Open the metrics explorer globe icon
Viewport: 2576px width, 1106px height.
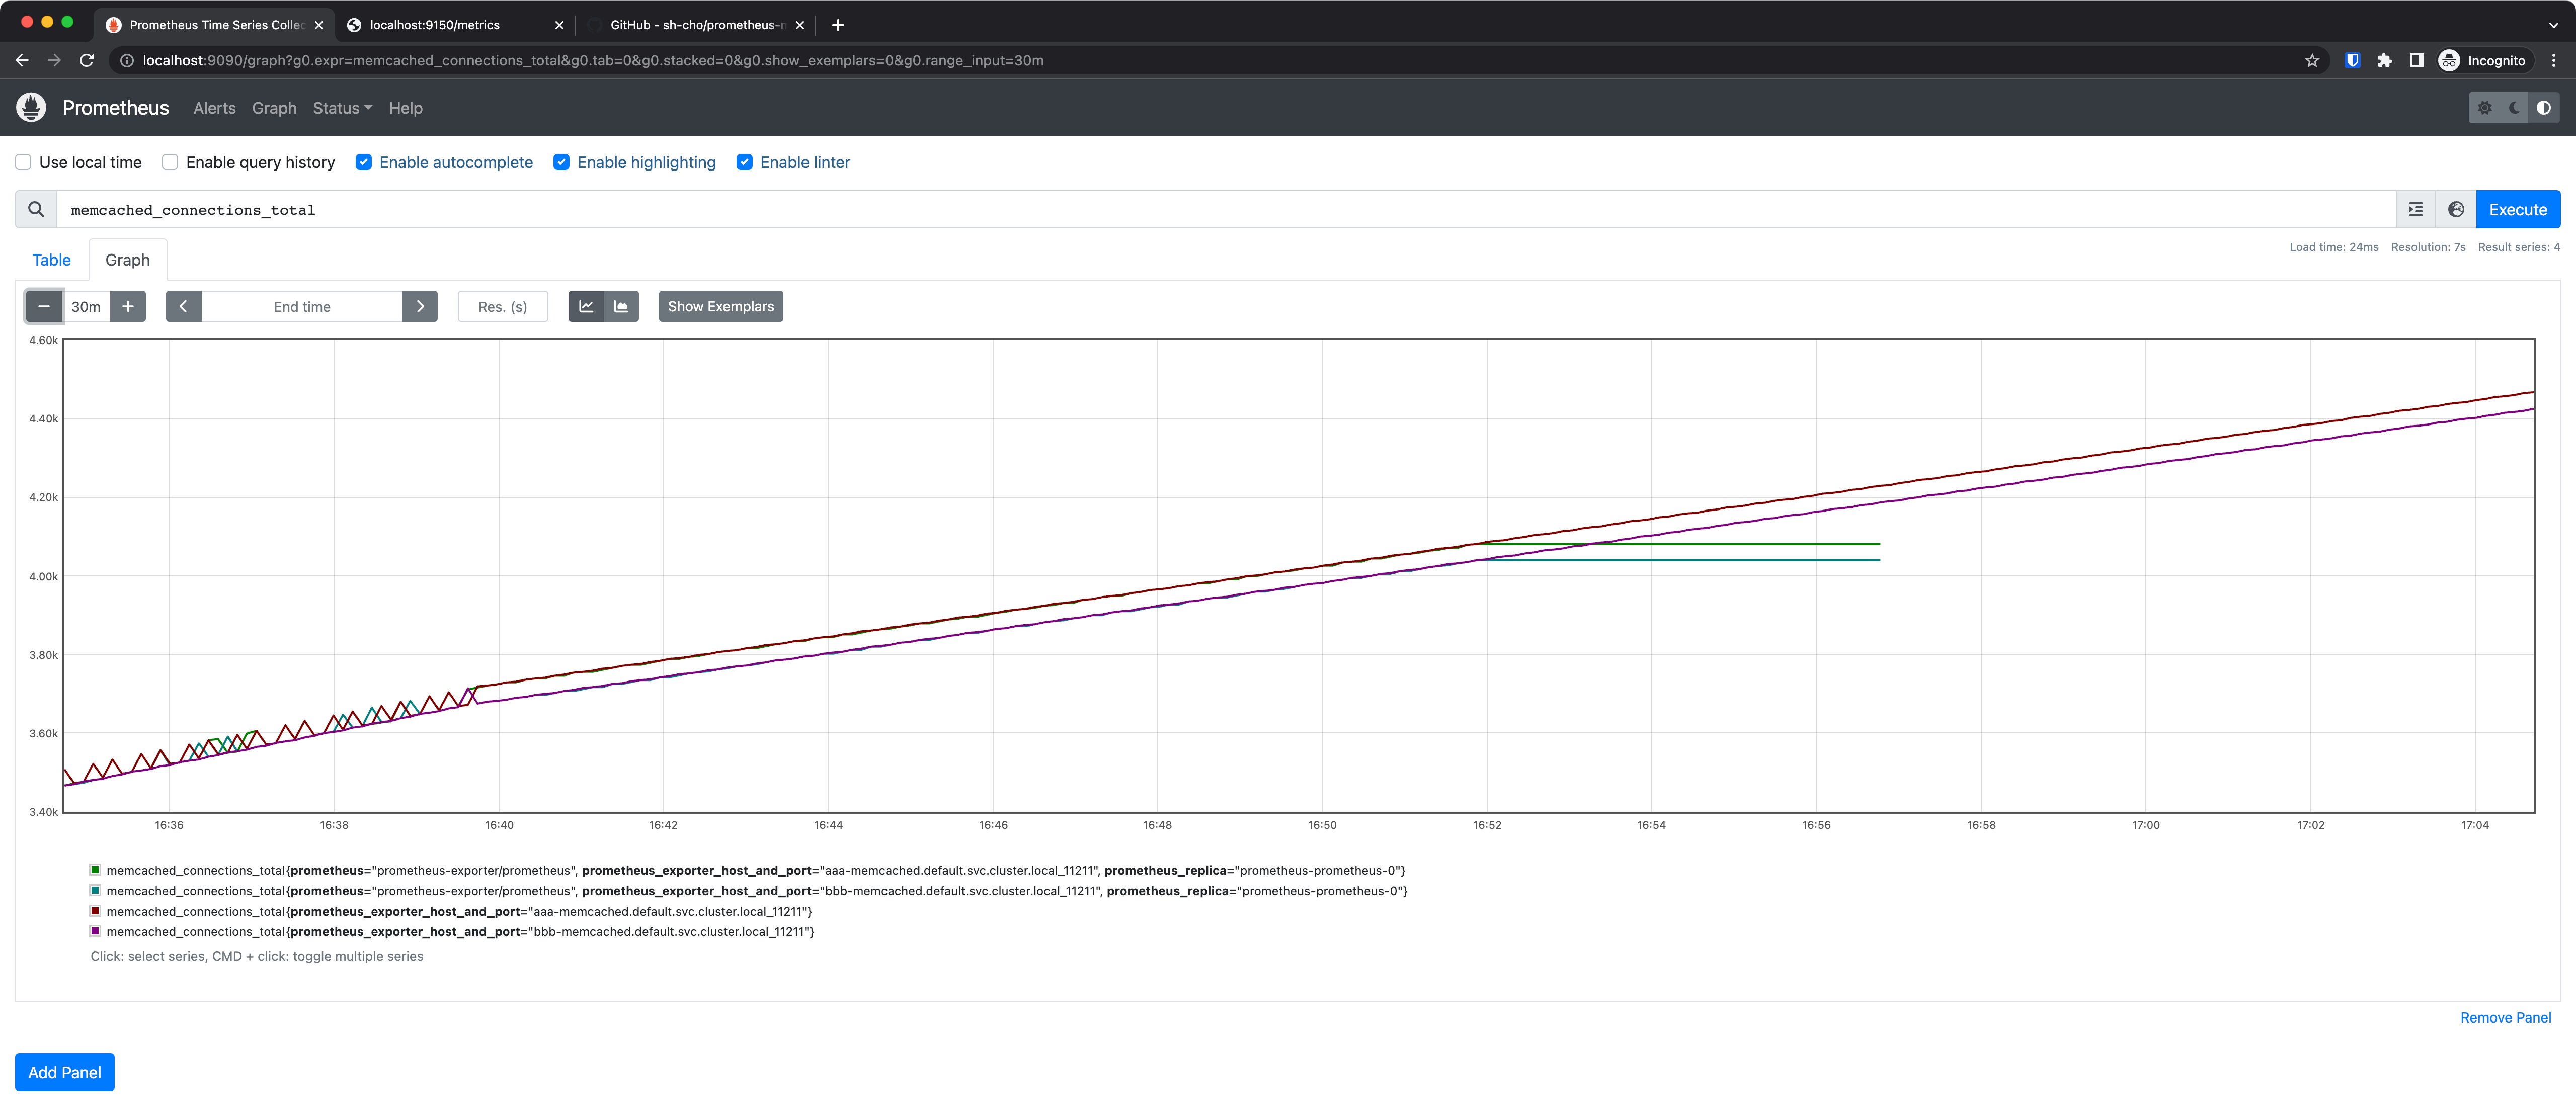pos(2455,210)
